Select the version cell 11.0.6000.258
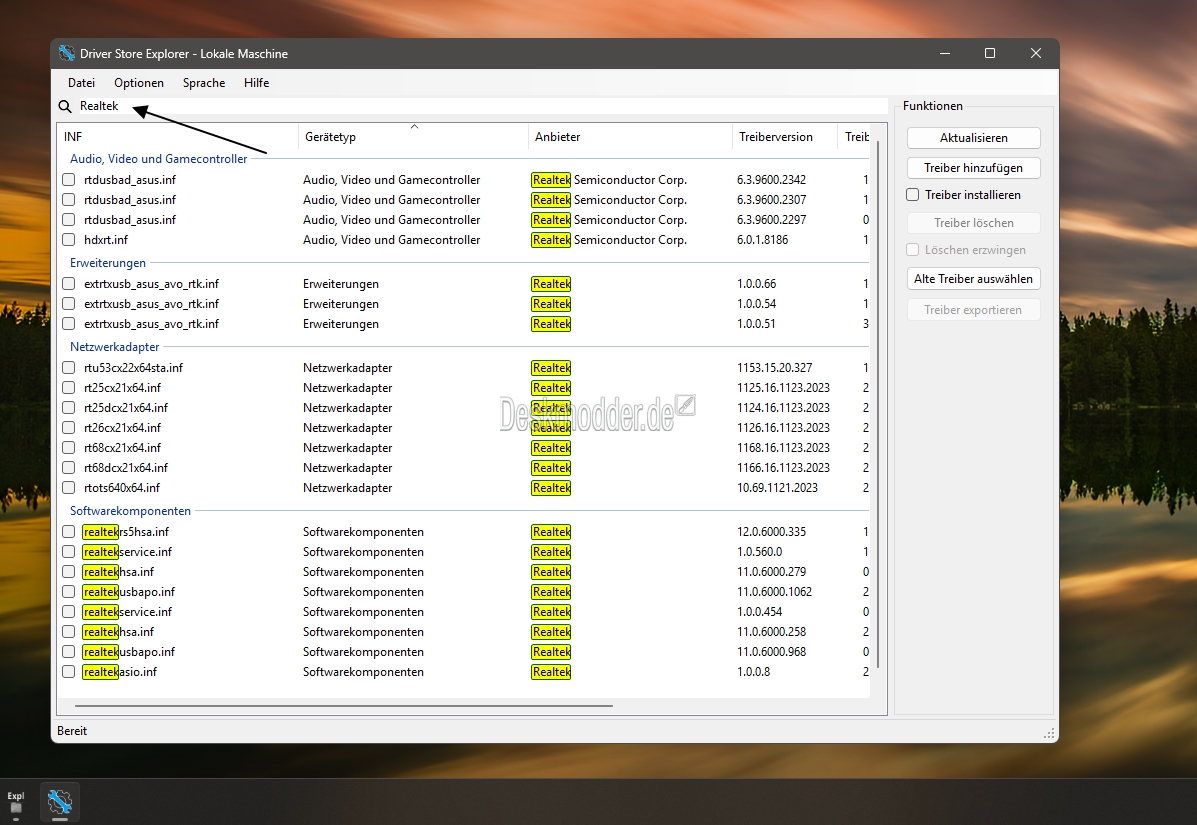1197x825 pixels. click(771, 632)
